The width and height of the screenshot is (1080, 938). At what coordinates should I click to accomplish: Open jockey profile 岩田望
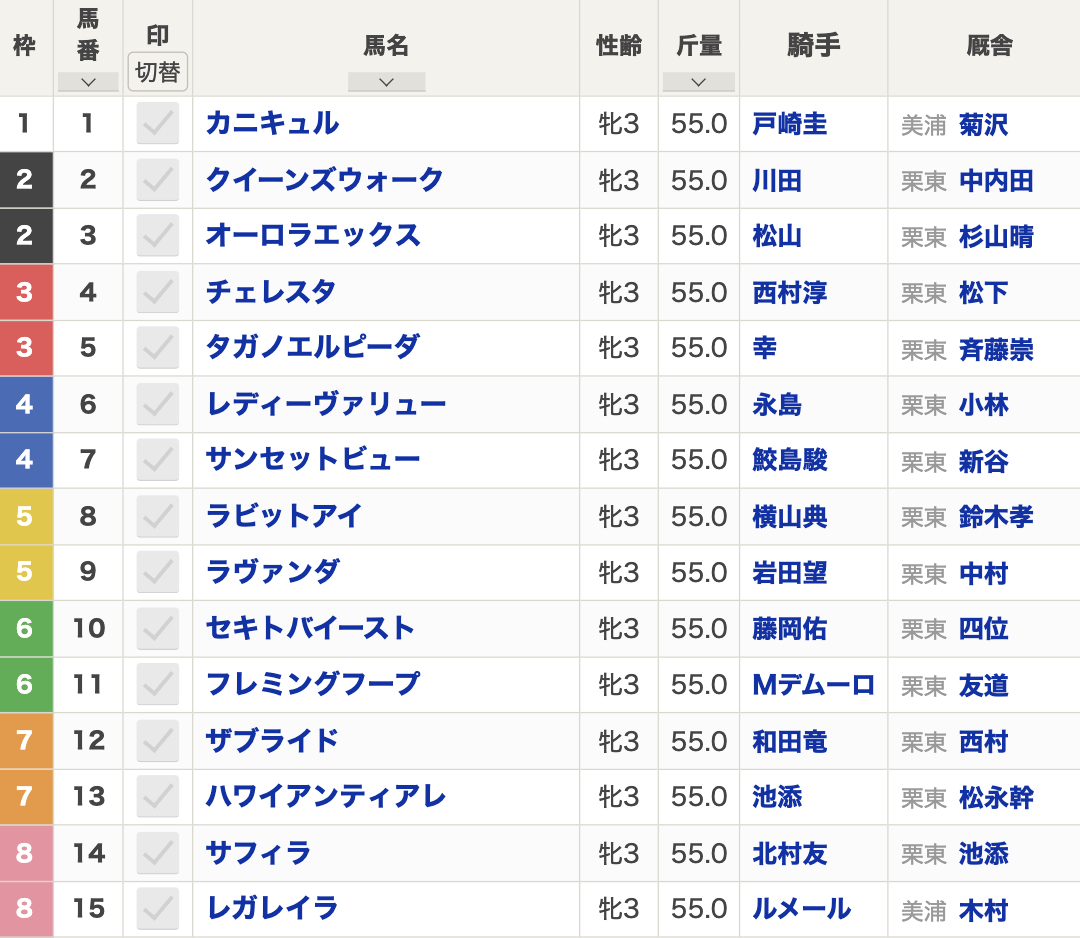[789, 574]
